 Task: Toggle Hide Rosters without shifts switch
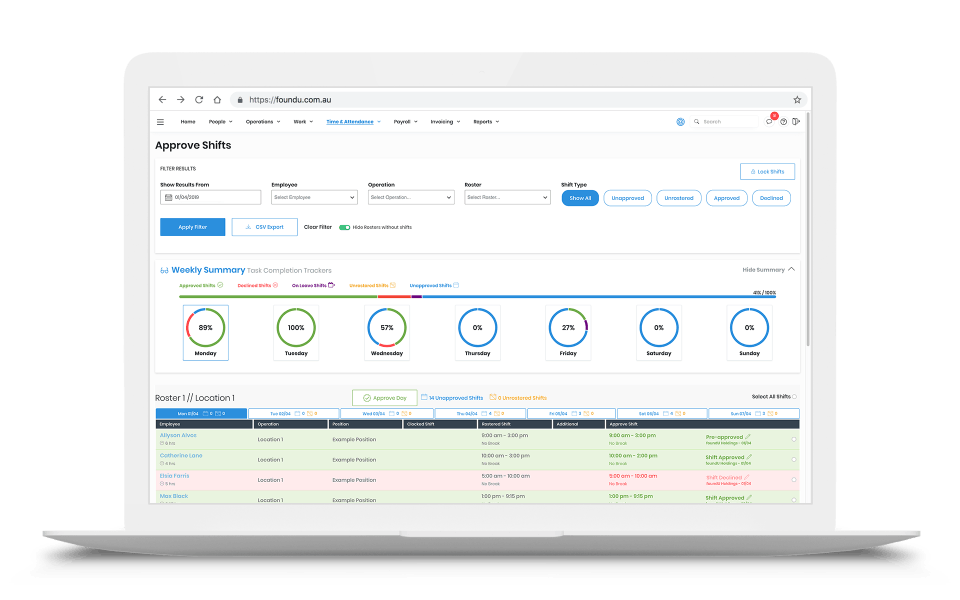pyautogui.click(x=345, y=227)
